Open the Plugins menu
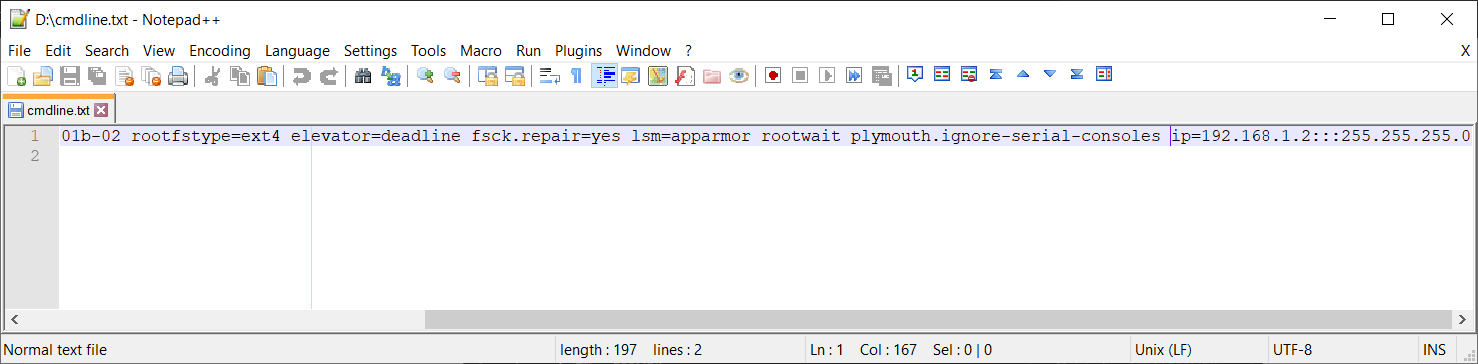Screen dimensions: 1478x364 579,51
